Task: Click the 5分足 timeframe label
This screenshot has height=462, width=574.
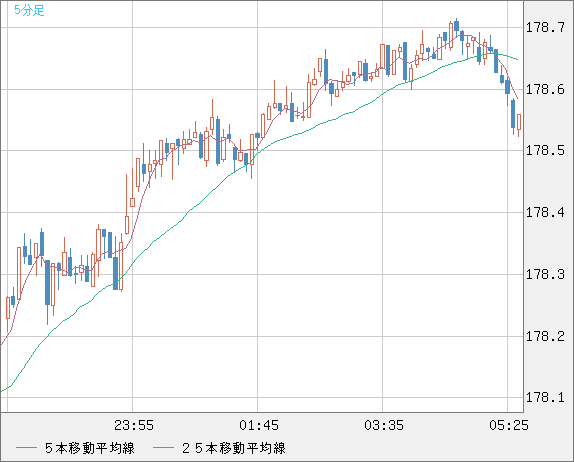Action: coord(29,10)
